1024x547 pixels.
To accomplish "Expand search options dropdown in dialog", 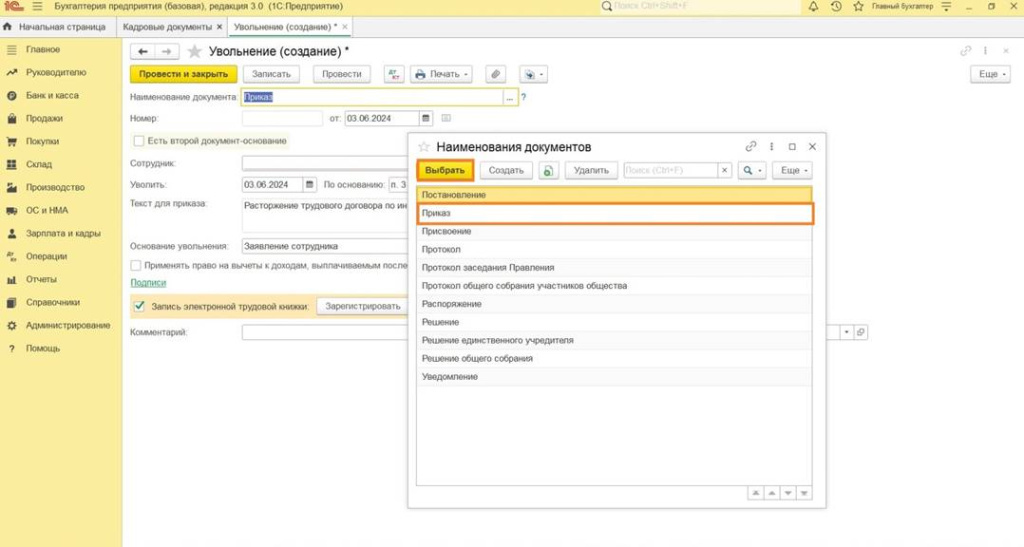I will point(751,171).
